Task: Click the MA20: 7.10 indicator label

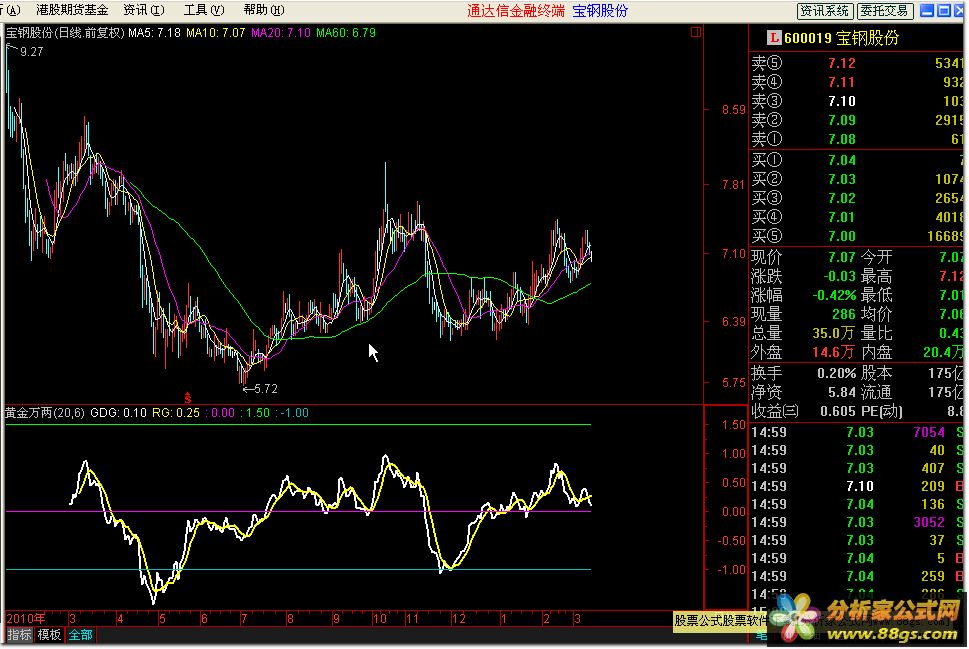Action: click(x=281, y=33)
